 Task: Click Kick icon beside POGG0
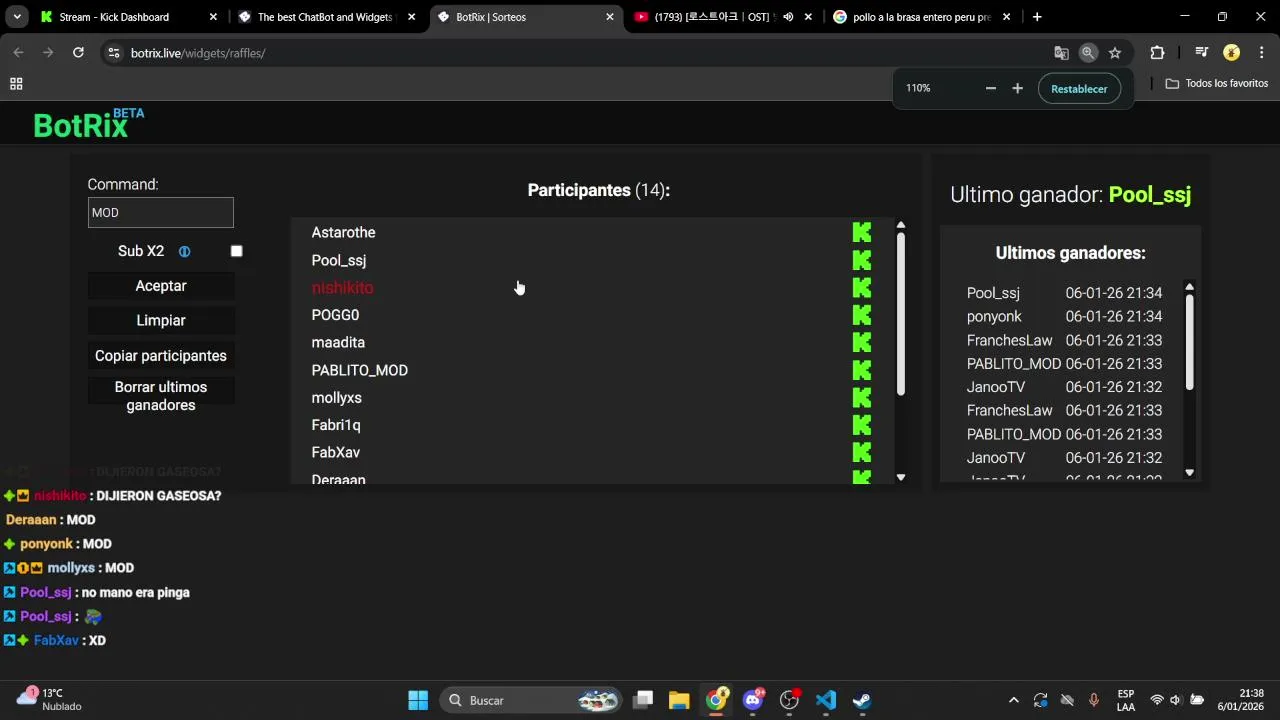[862, 316]
